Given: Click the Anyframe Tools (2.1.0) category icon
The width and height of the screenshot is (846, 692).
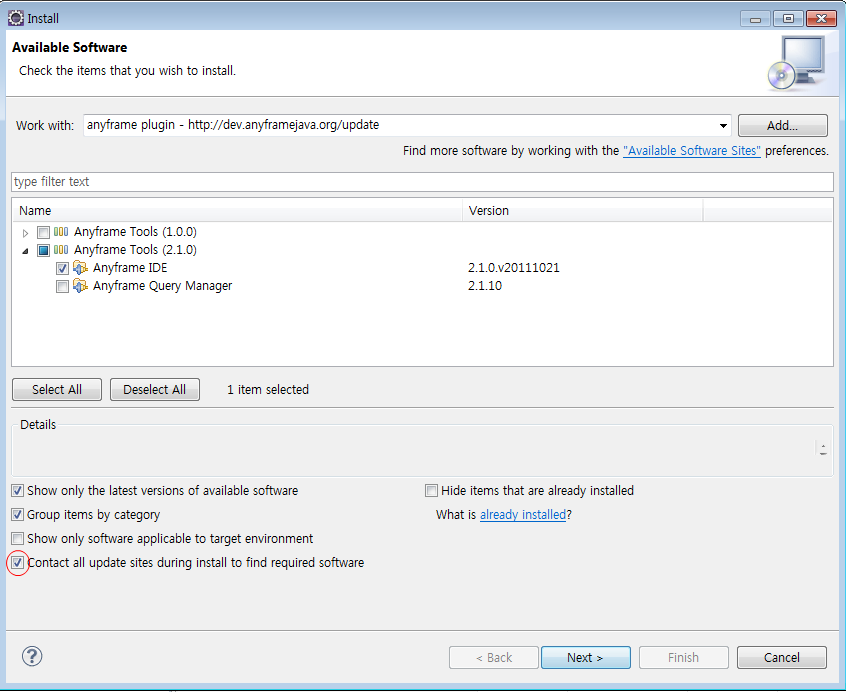Looking at the screenshot, I should click(x=62, y=250).
